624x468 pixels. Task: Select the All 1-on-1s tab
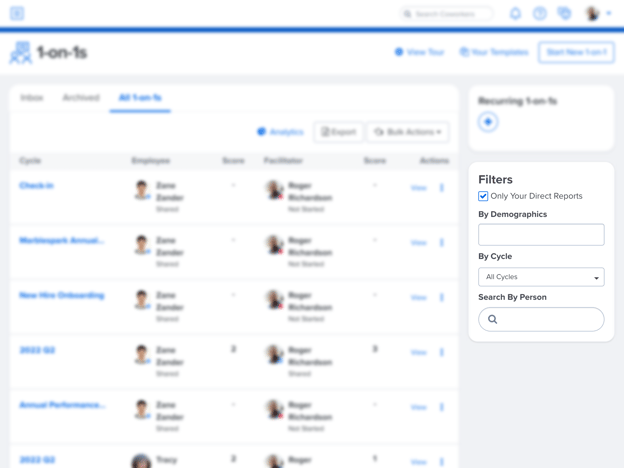click(x=140, y=98)
